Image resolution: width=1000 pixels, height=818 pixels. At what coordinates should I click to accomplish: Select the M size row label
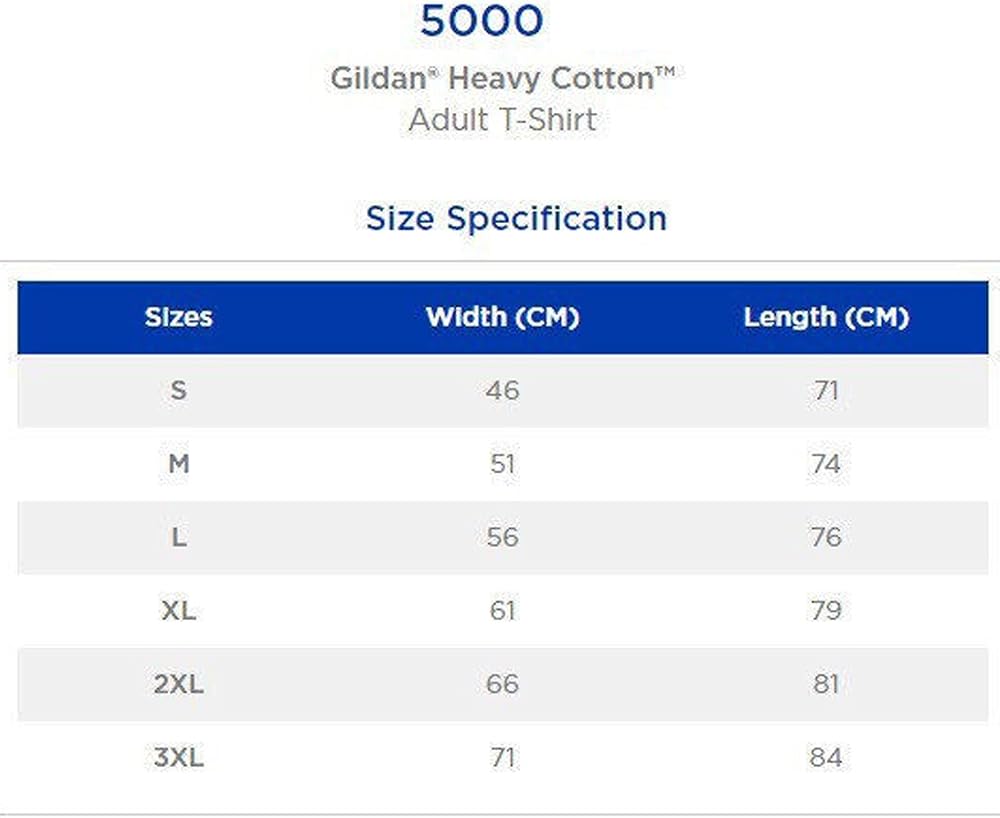(x=179, y=464)
